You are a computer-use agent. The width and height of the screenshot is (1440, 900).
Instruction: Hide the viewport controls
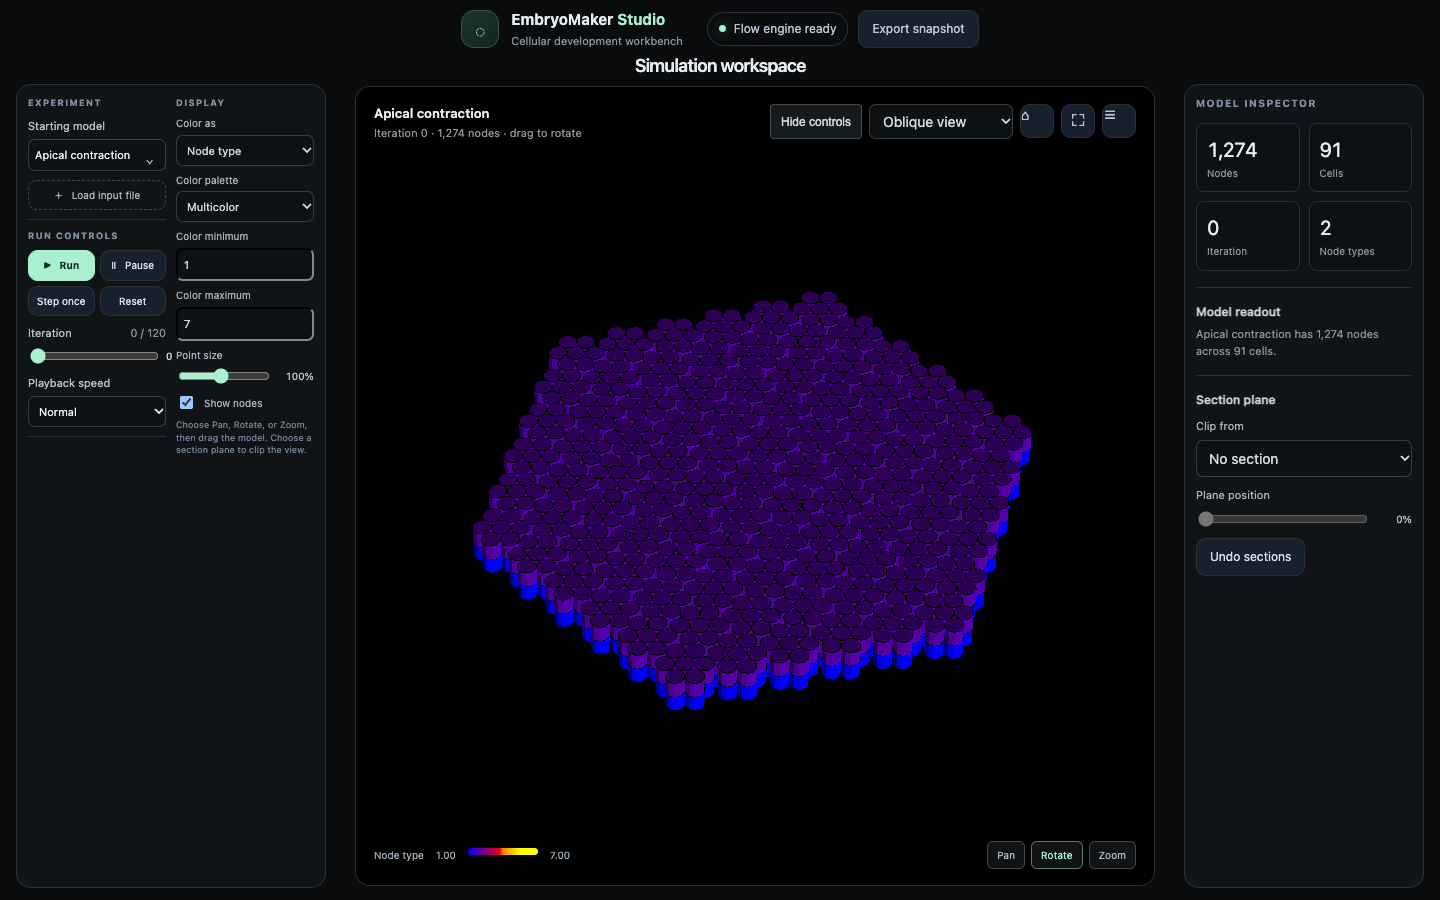coord(816,122)
